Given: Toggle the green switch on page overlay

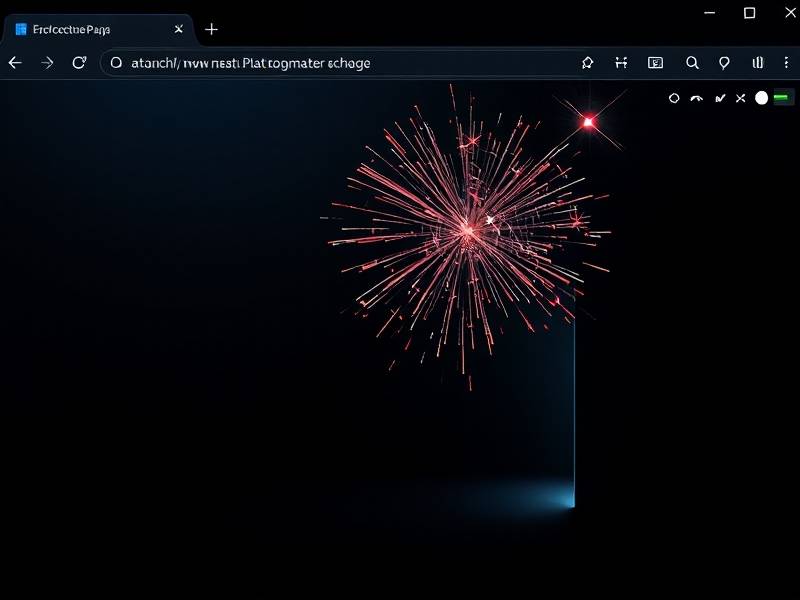Looking at the screenshot, I should click(x=782, y=98).
